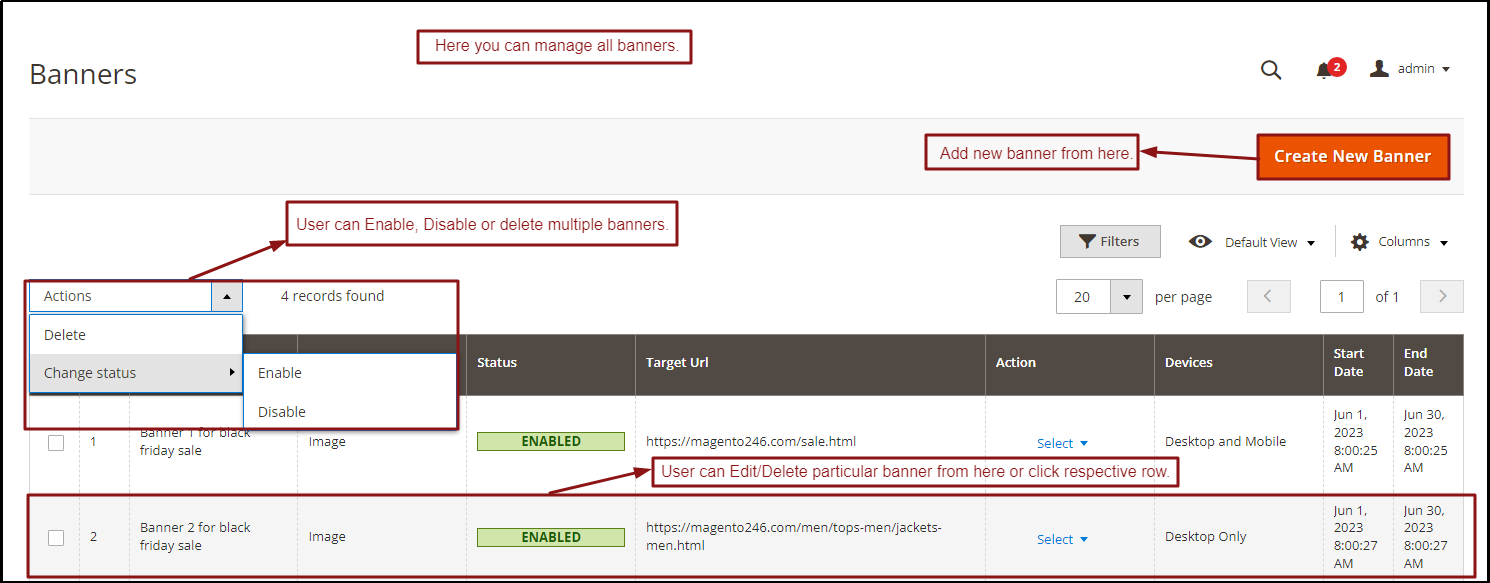1490x583 pixels.
Task: Click the Columns gear icon
Action: pos(1359,241)
